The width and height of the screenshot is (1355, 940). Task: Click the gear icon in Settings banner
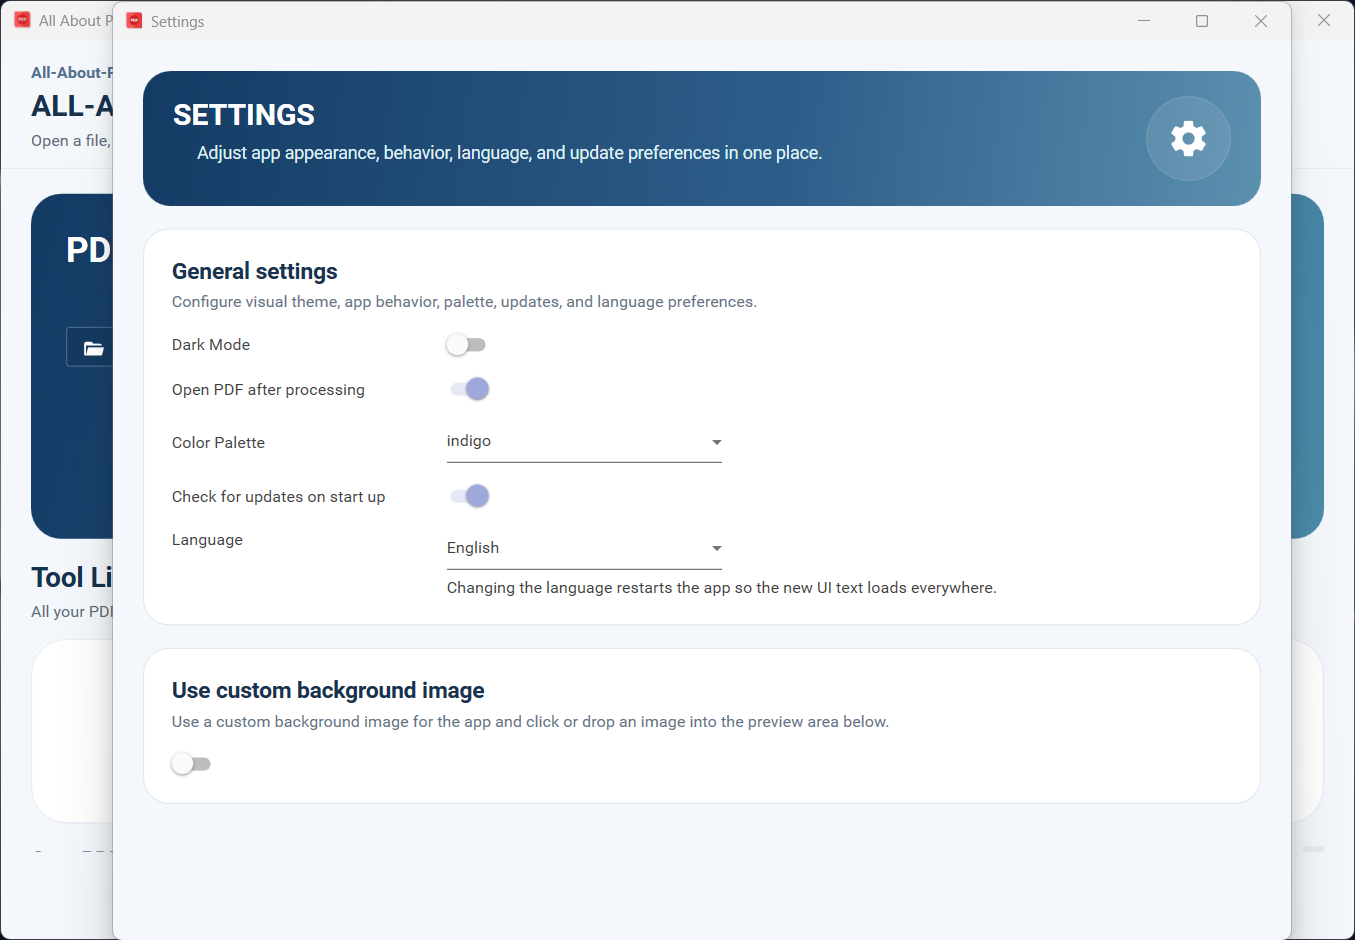[1188, 138]
